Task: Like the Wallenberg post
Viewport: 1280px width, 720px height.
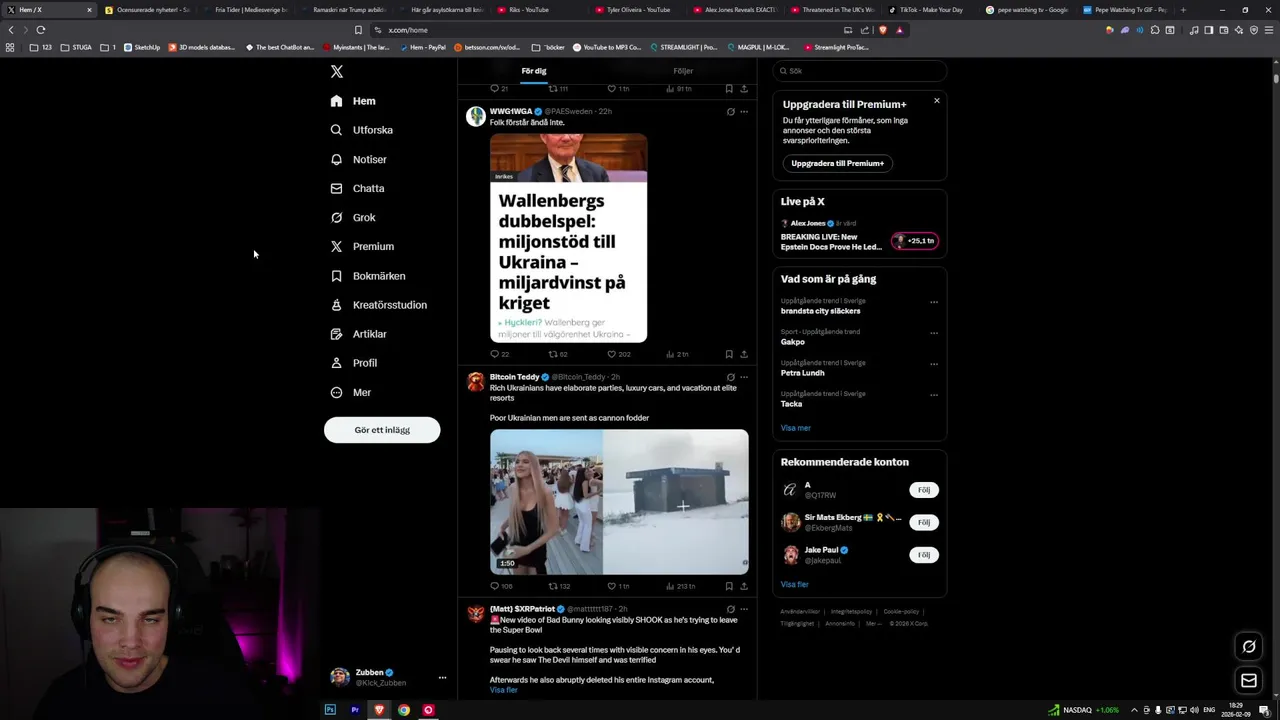Action: coord(619,354)
